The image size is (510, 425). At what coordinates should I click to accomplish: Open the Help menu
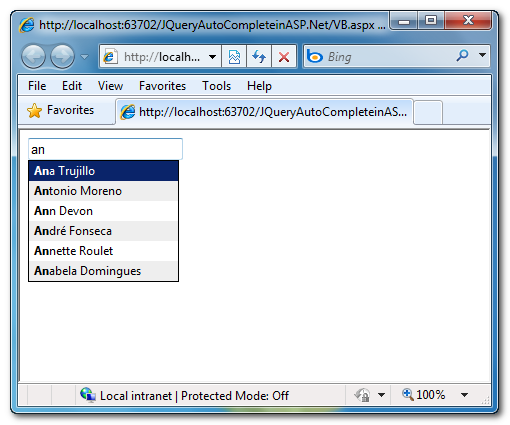tap(259, 86)
